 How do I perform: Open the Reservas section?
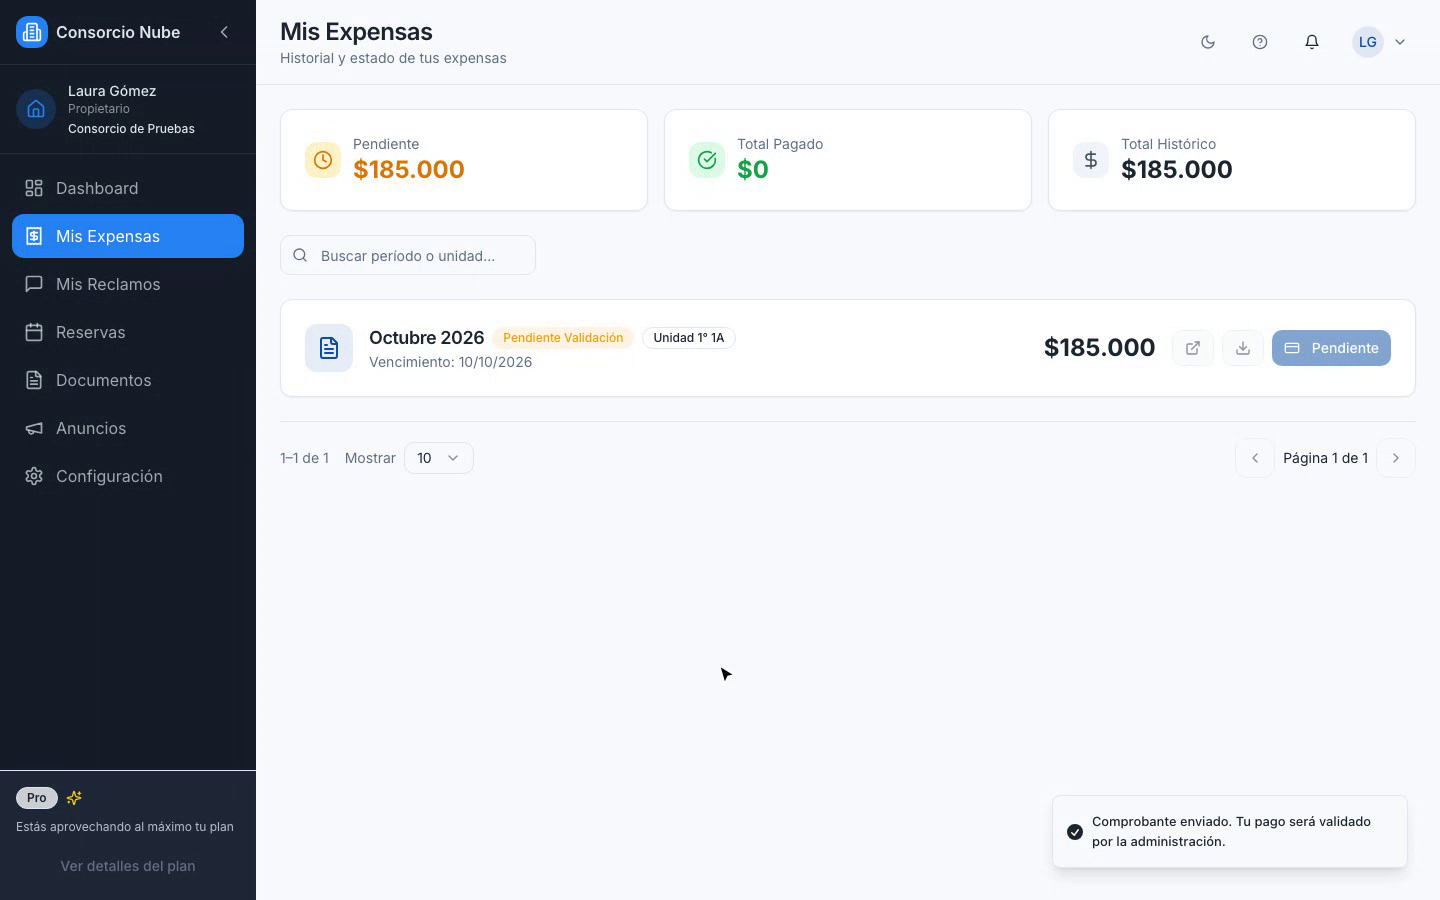128,332
